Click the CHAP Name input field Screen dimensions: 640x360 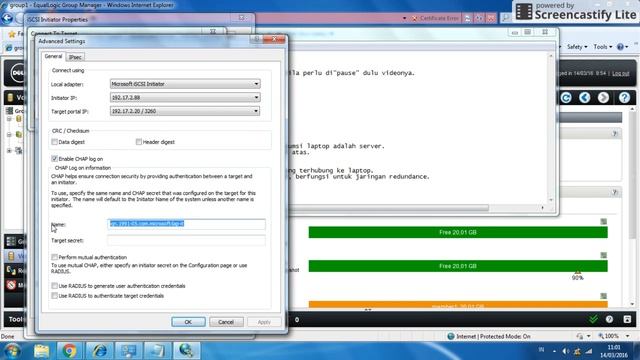(186, 224)
